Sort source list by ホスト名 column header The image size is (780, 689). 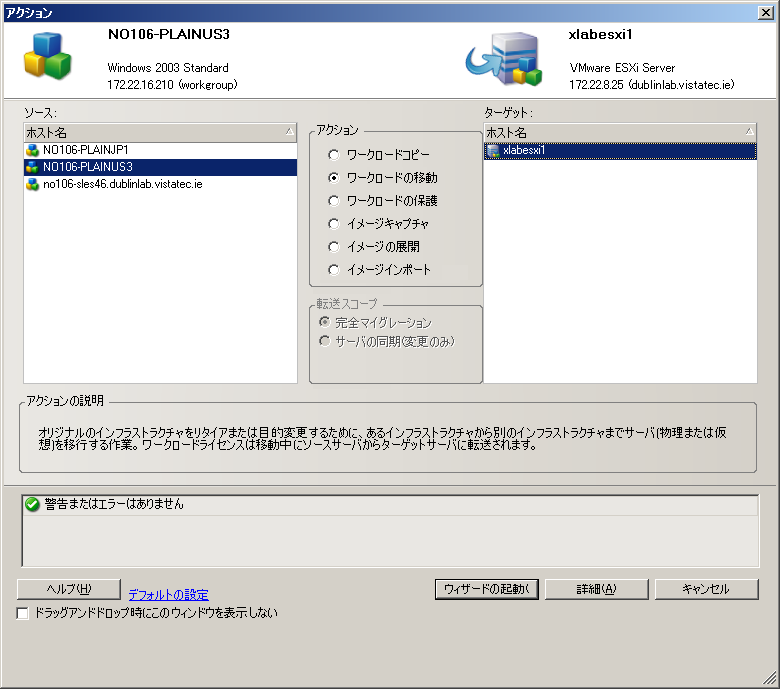tap(160, 133)
